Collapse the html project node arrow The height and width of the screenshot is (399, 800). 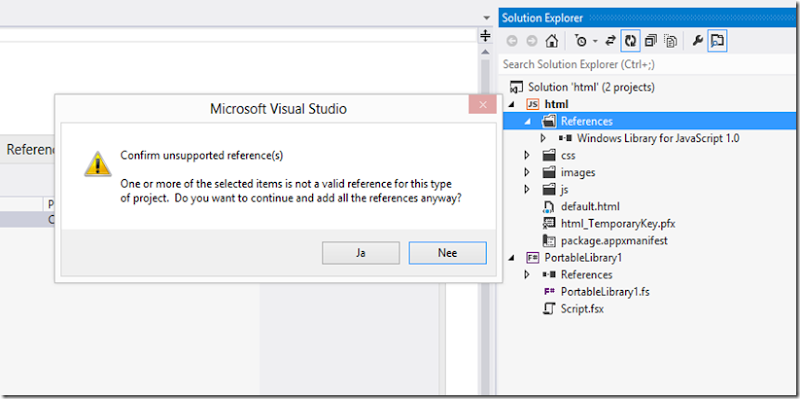(x=512, y=104)
